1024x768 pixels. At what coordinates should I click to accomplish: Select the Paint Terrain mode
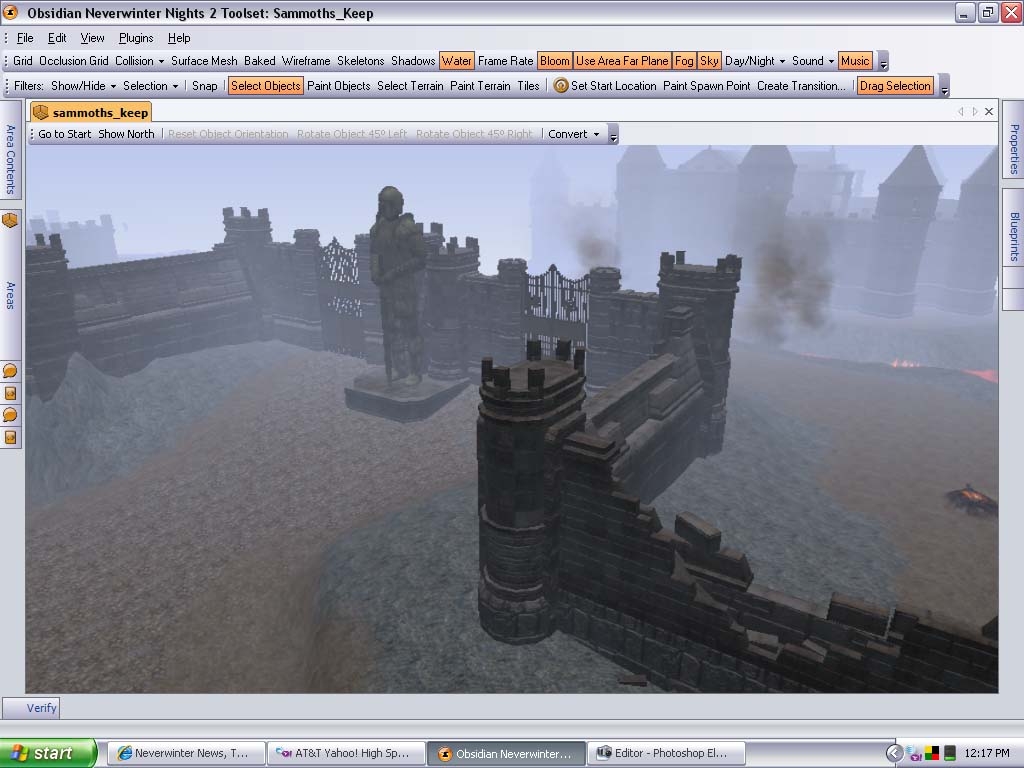480,86
